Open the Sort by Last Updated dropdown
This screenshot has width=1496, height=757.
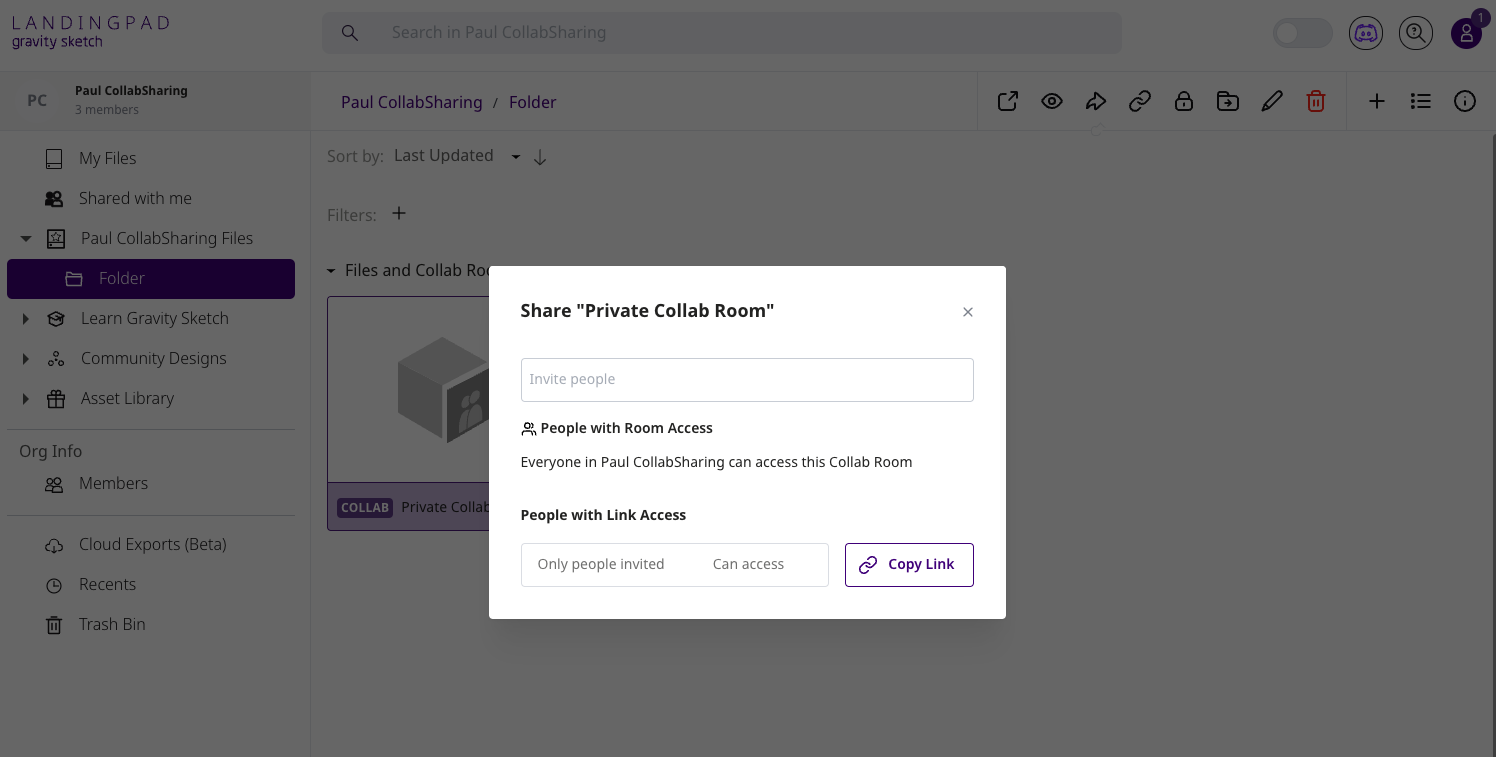(457, 156)
